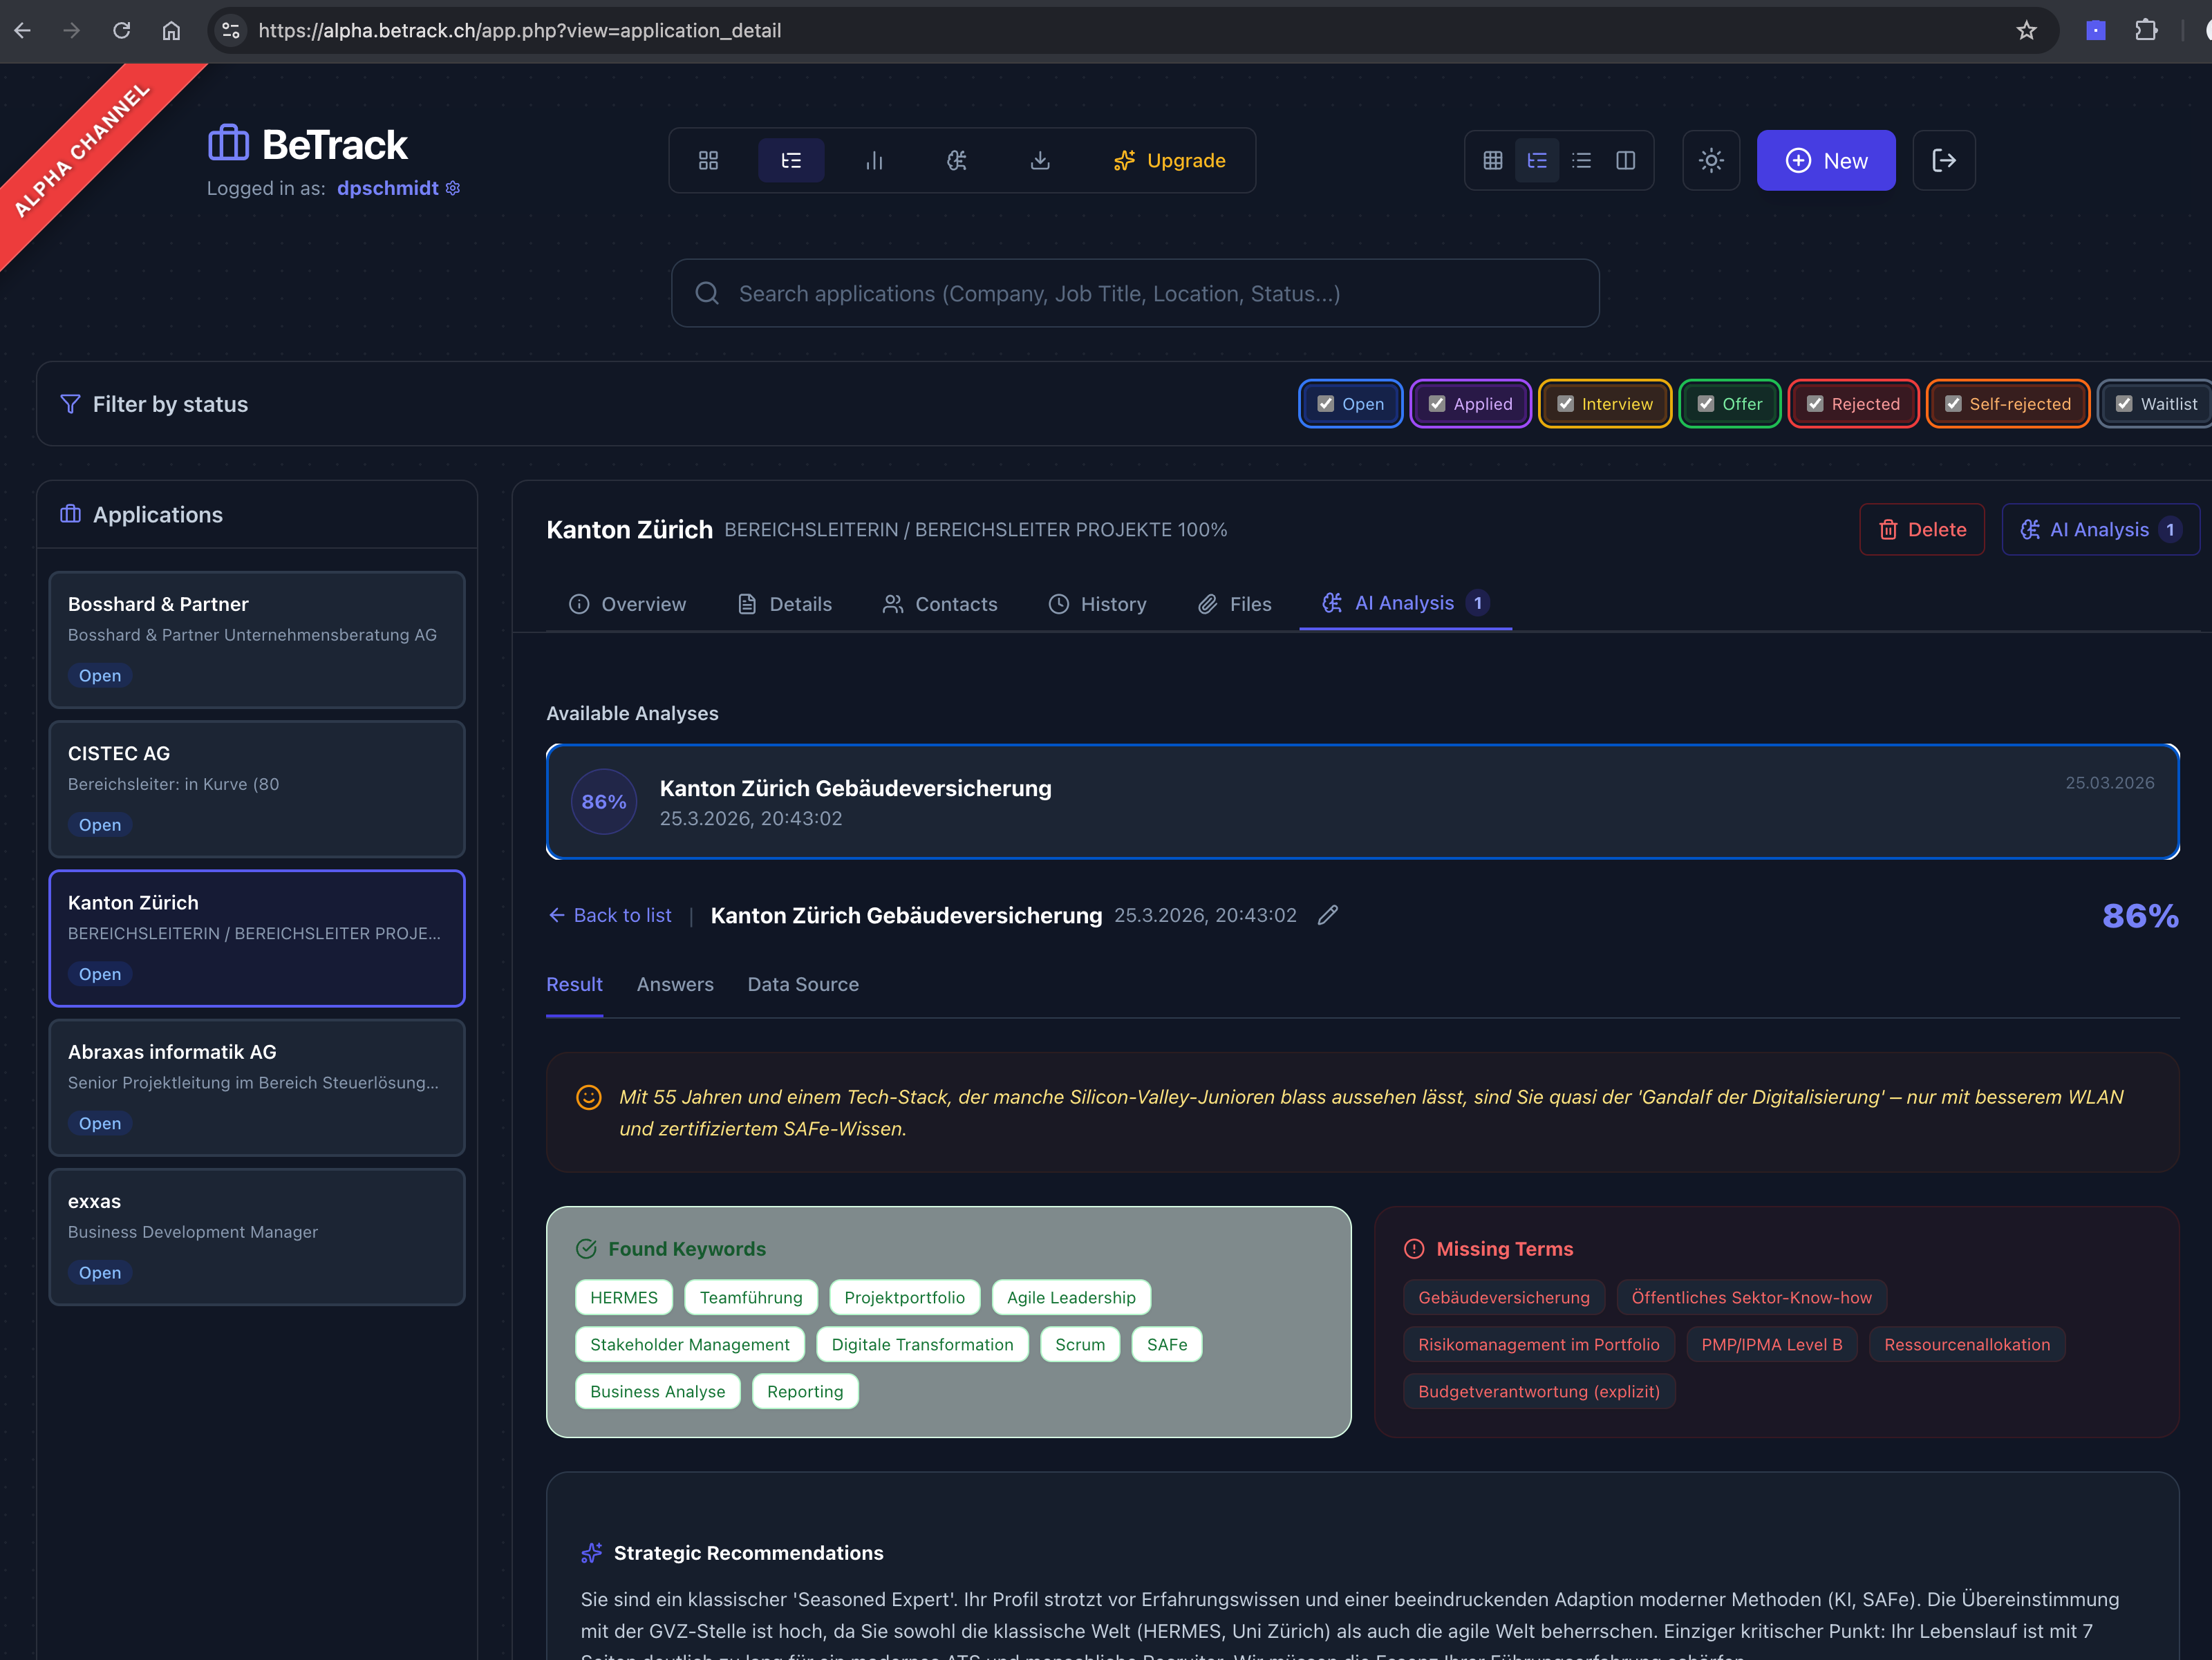Select the compact list view icon
The width and height of the screenshot is (2212, 1660).
[x=1581, y=160]
